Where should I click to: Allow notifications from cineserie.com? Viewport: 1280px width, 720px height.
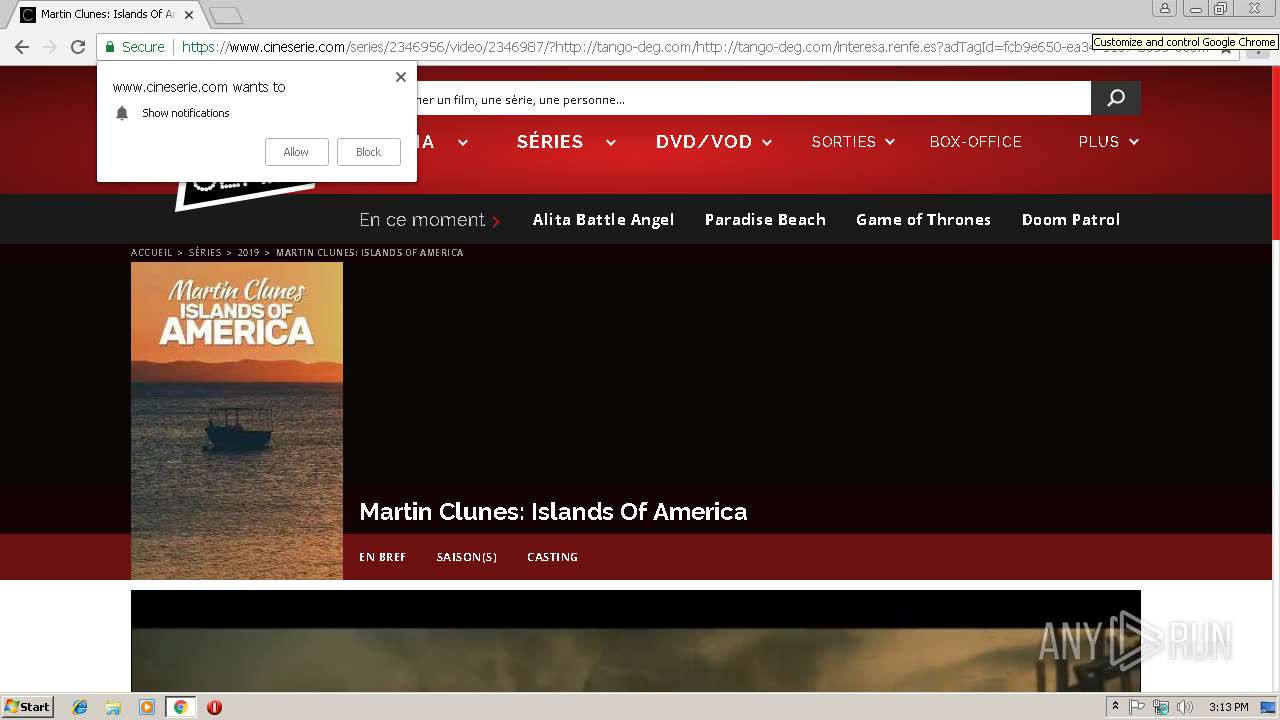coord(296,152)
